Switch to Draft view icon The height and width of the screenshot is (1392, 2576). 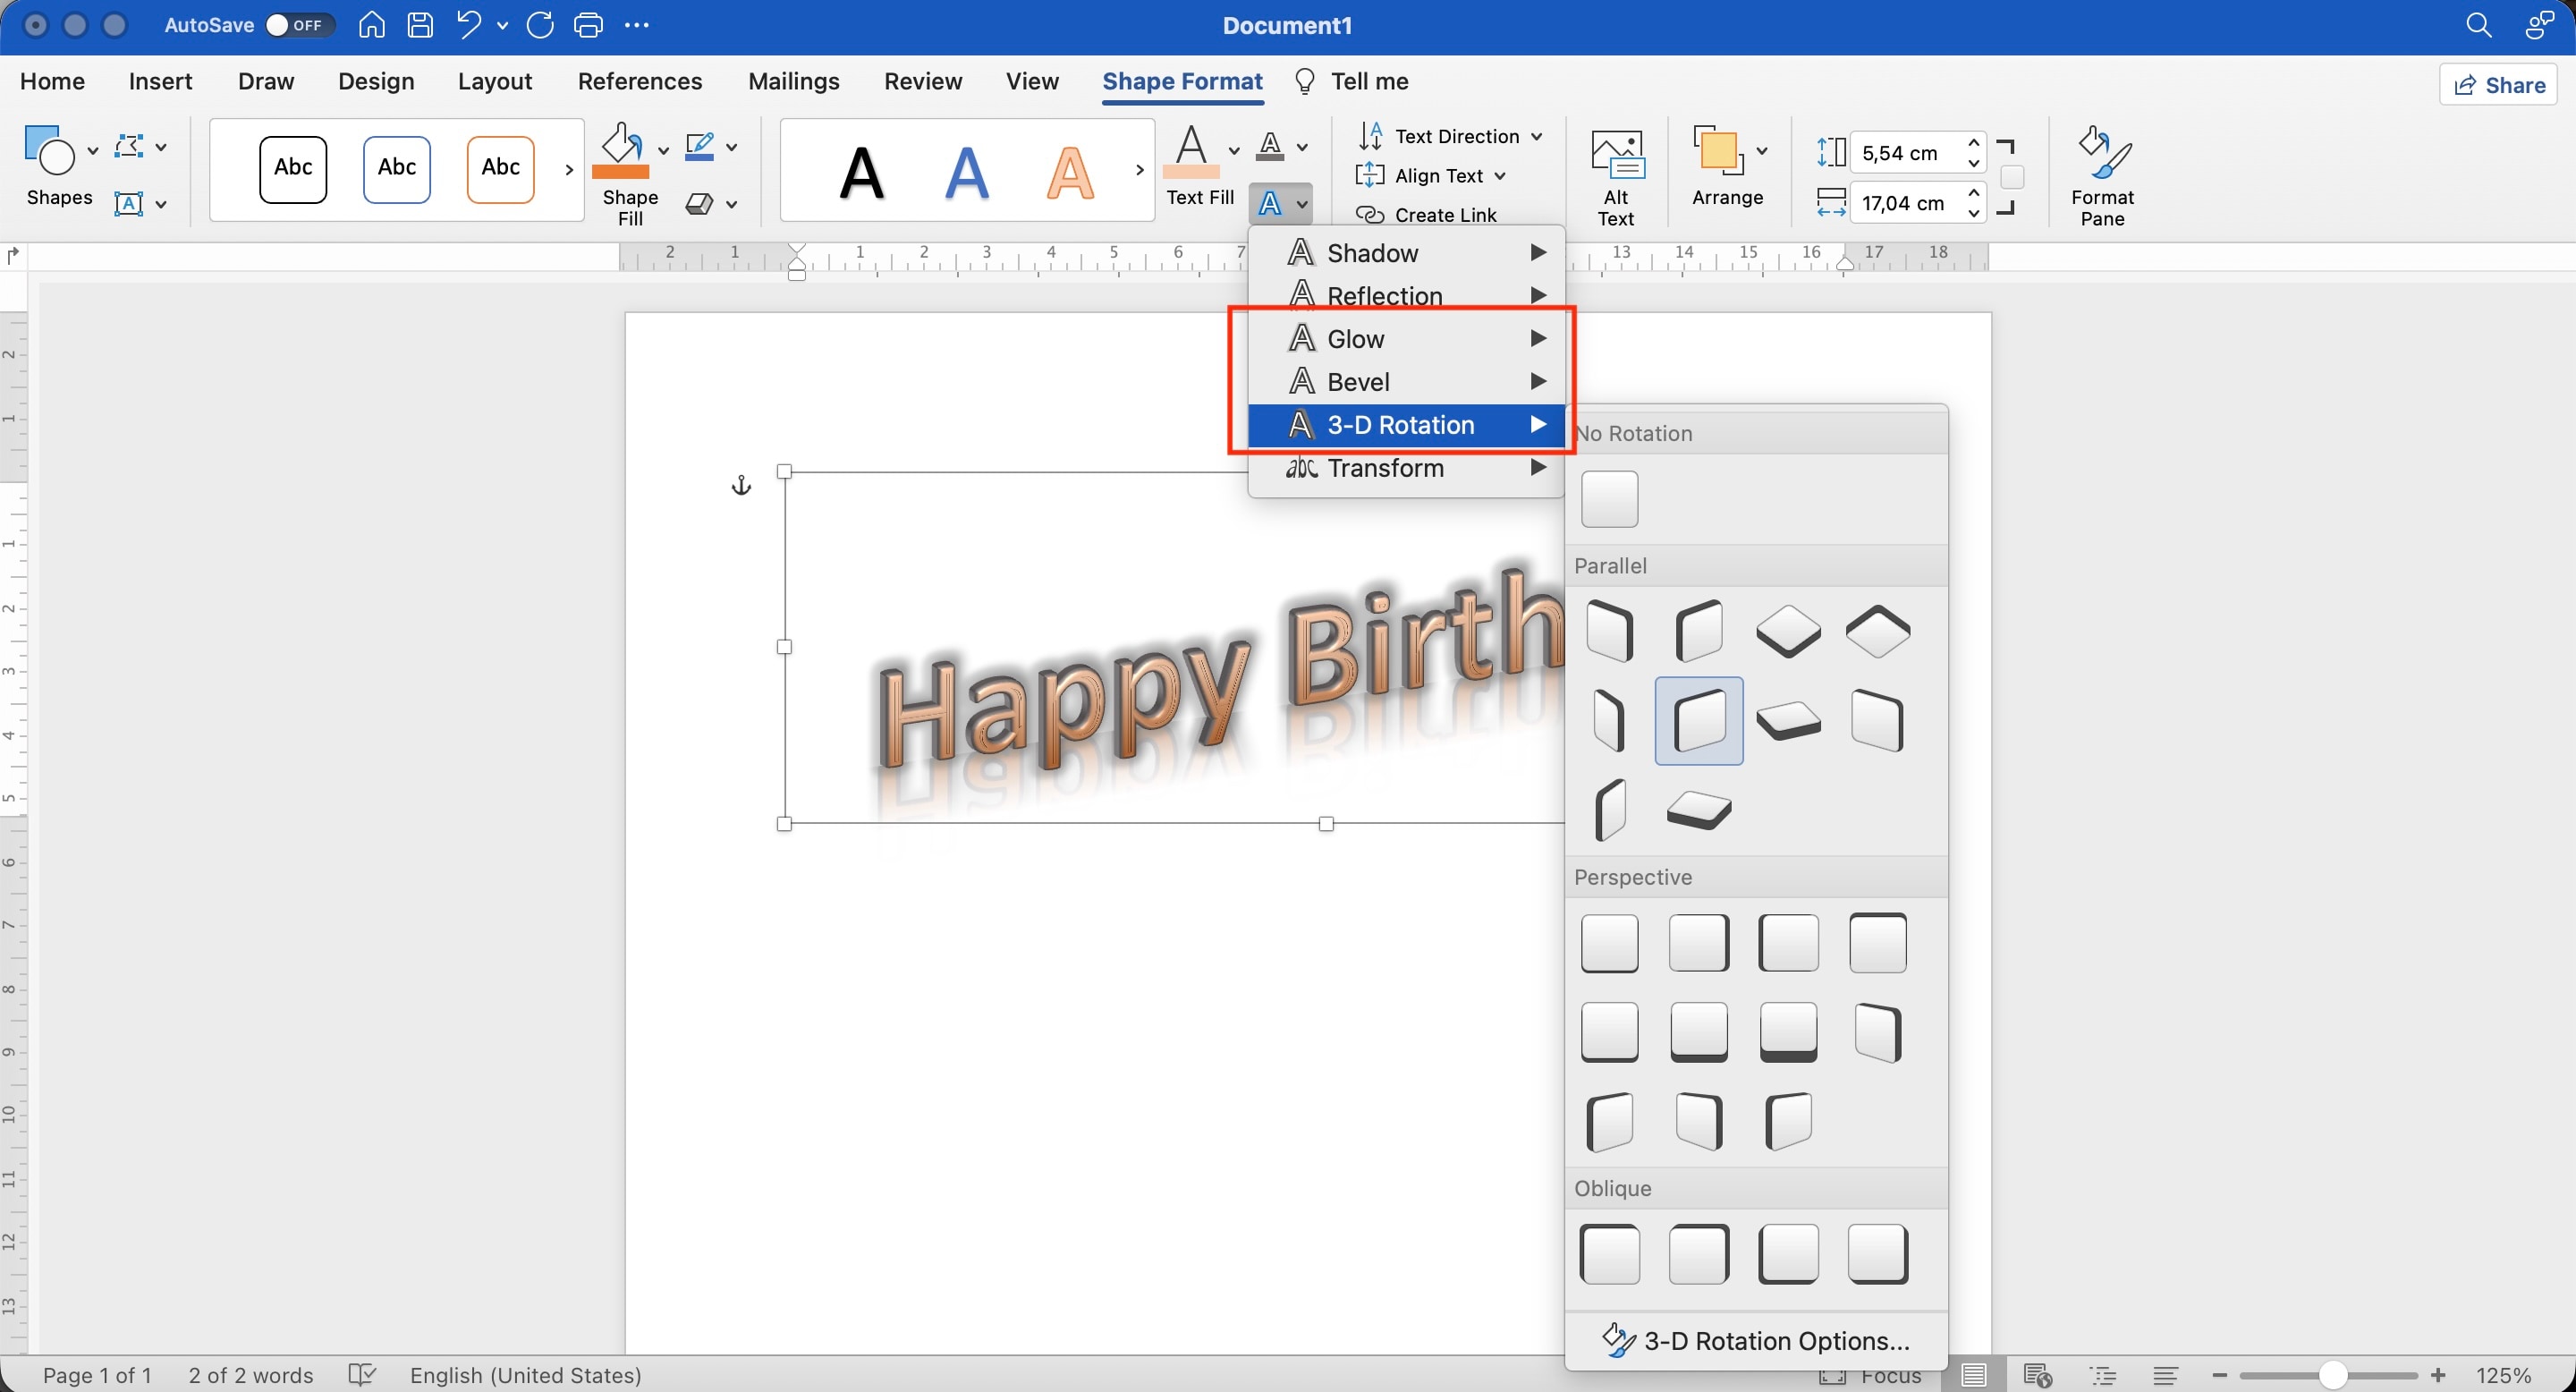point(2166,1375)
